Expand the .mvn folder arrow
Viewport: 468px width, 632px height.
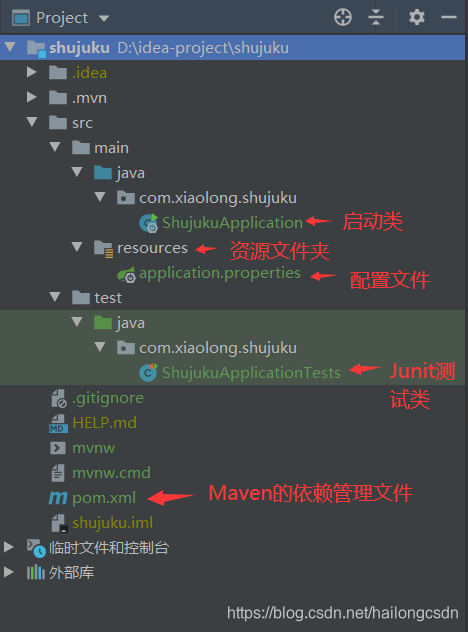(x=31, y=97)
